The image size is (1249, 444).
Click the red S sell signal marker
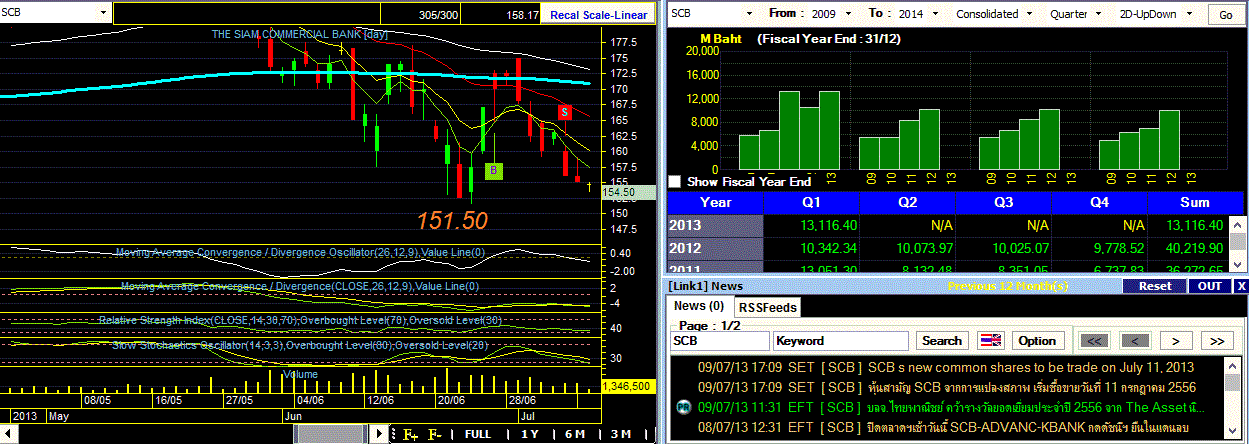(565, 111)
